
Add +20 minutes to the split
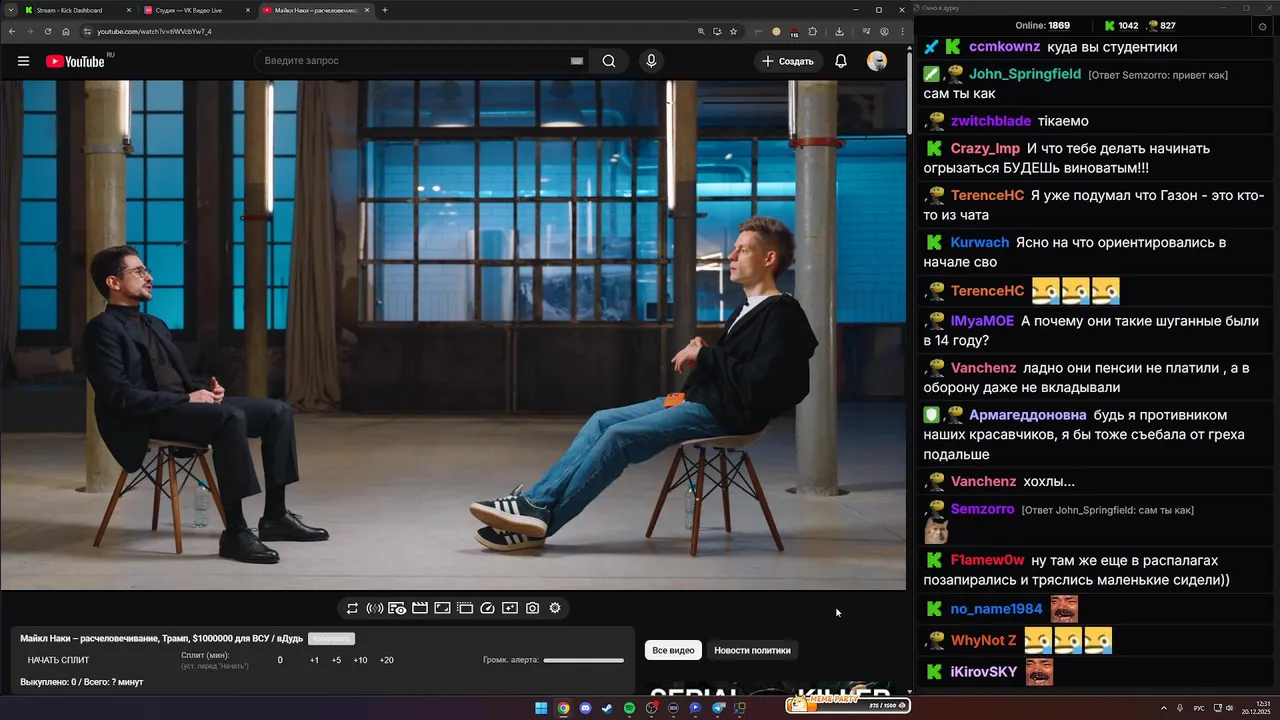click(x=386, y=660)
